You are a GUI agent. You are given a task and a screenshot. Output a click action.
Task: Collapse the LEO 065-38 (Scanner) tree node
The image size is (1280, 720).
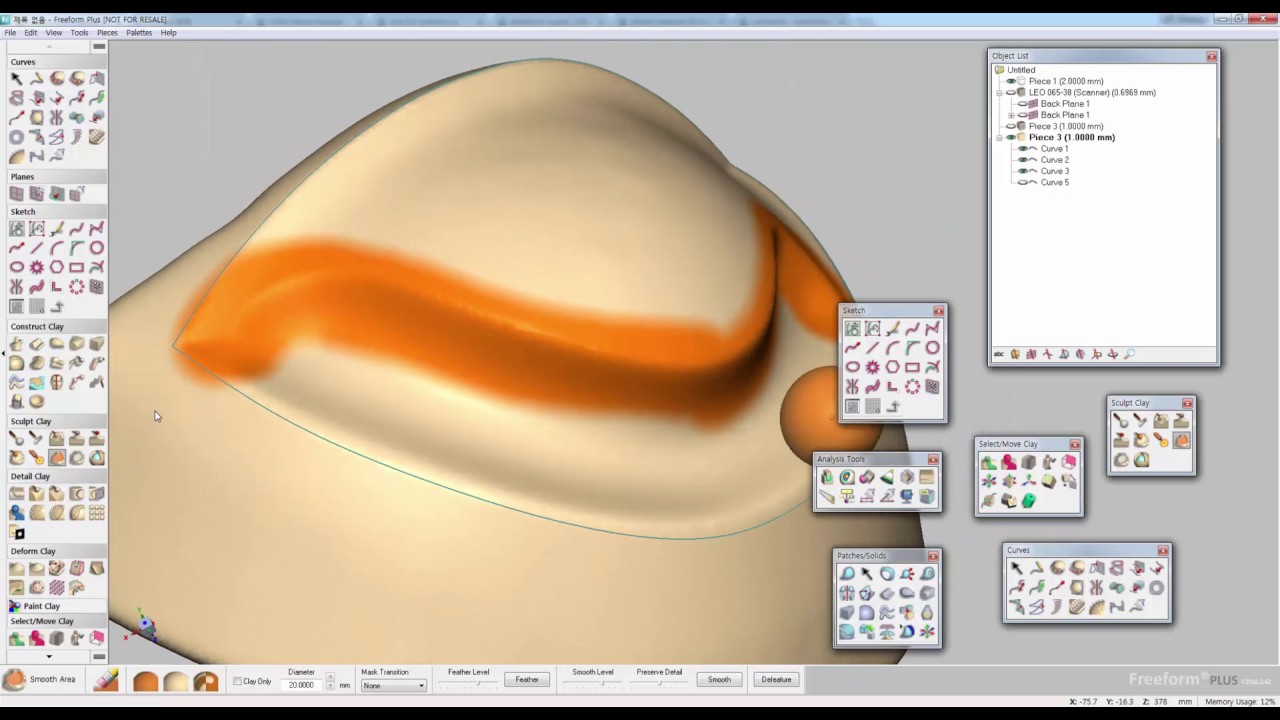[999, 93]
